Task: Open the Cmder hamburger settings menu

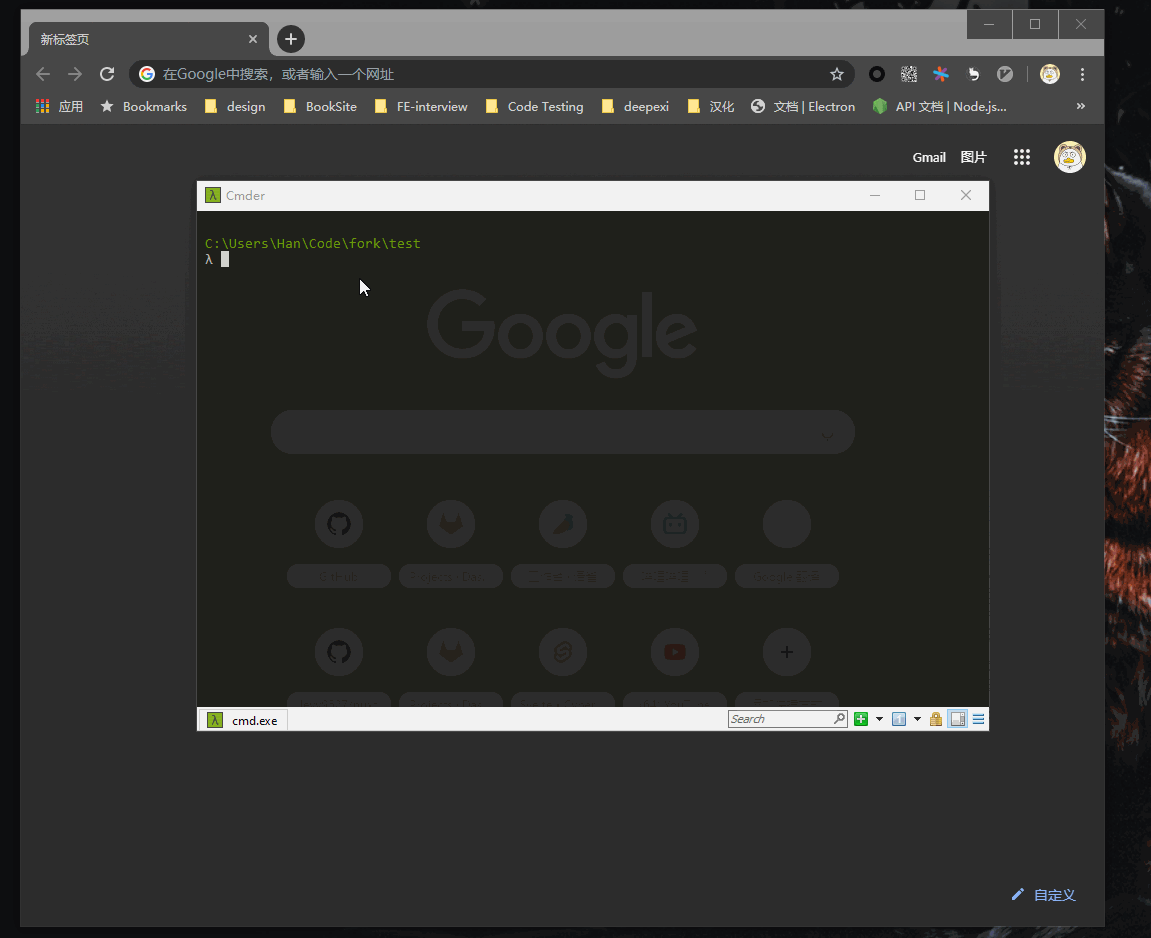Action: pos(978,719)
